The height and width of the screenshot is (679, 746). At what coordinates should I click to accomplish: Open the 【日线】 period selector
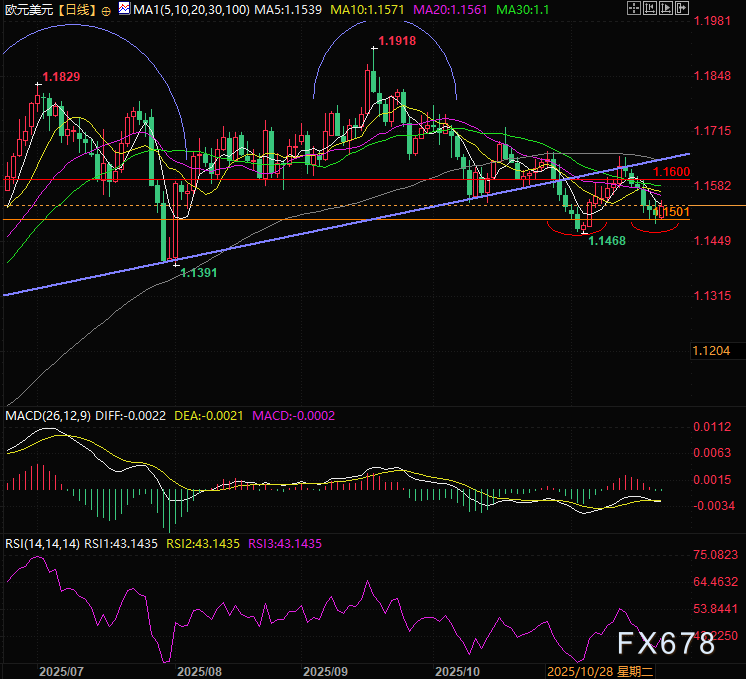click(x=76, y=8)
